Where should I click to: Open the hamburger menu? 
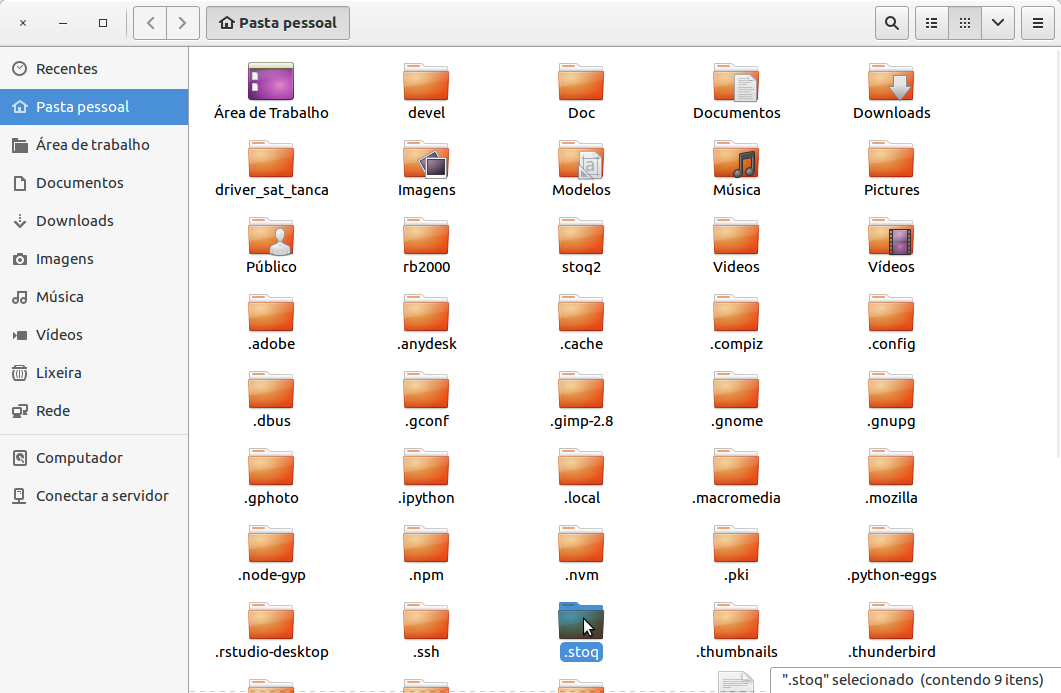click(x=1038, y=23)
